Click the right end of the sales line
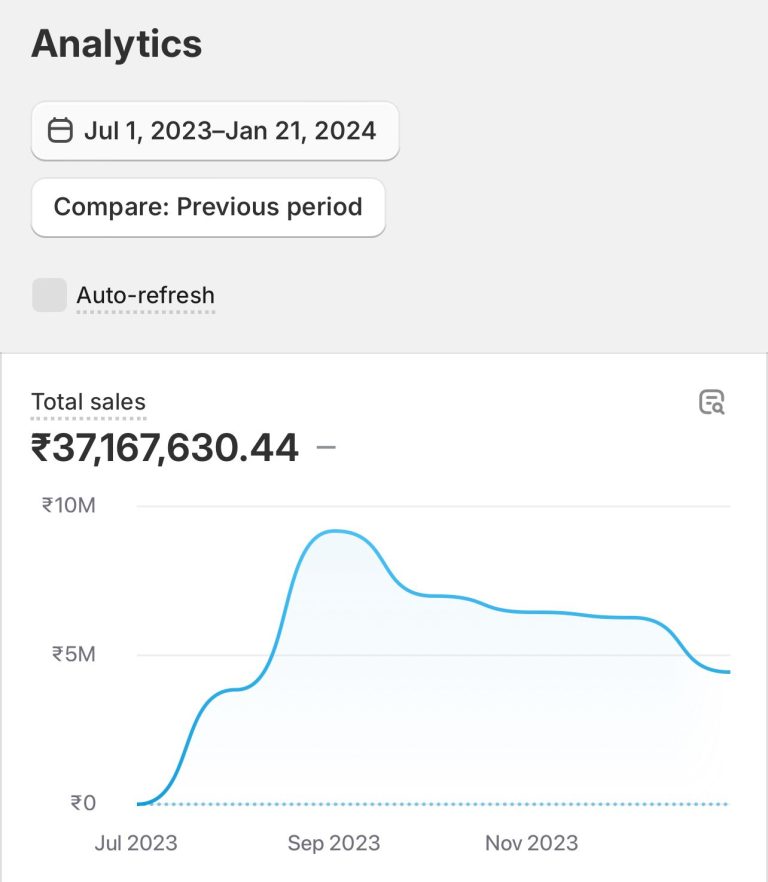Viewport: 768px width, 882px height. click(x=727, y=672)
